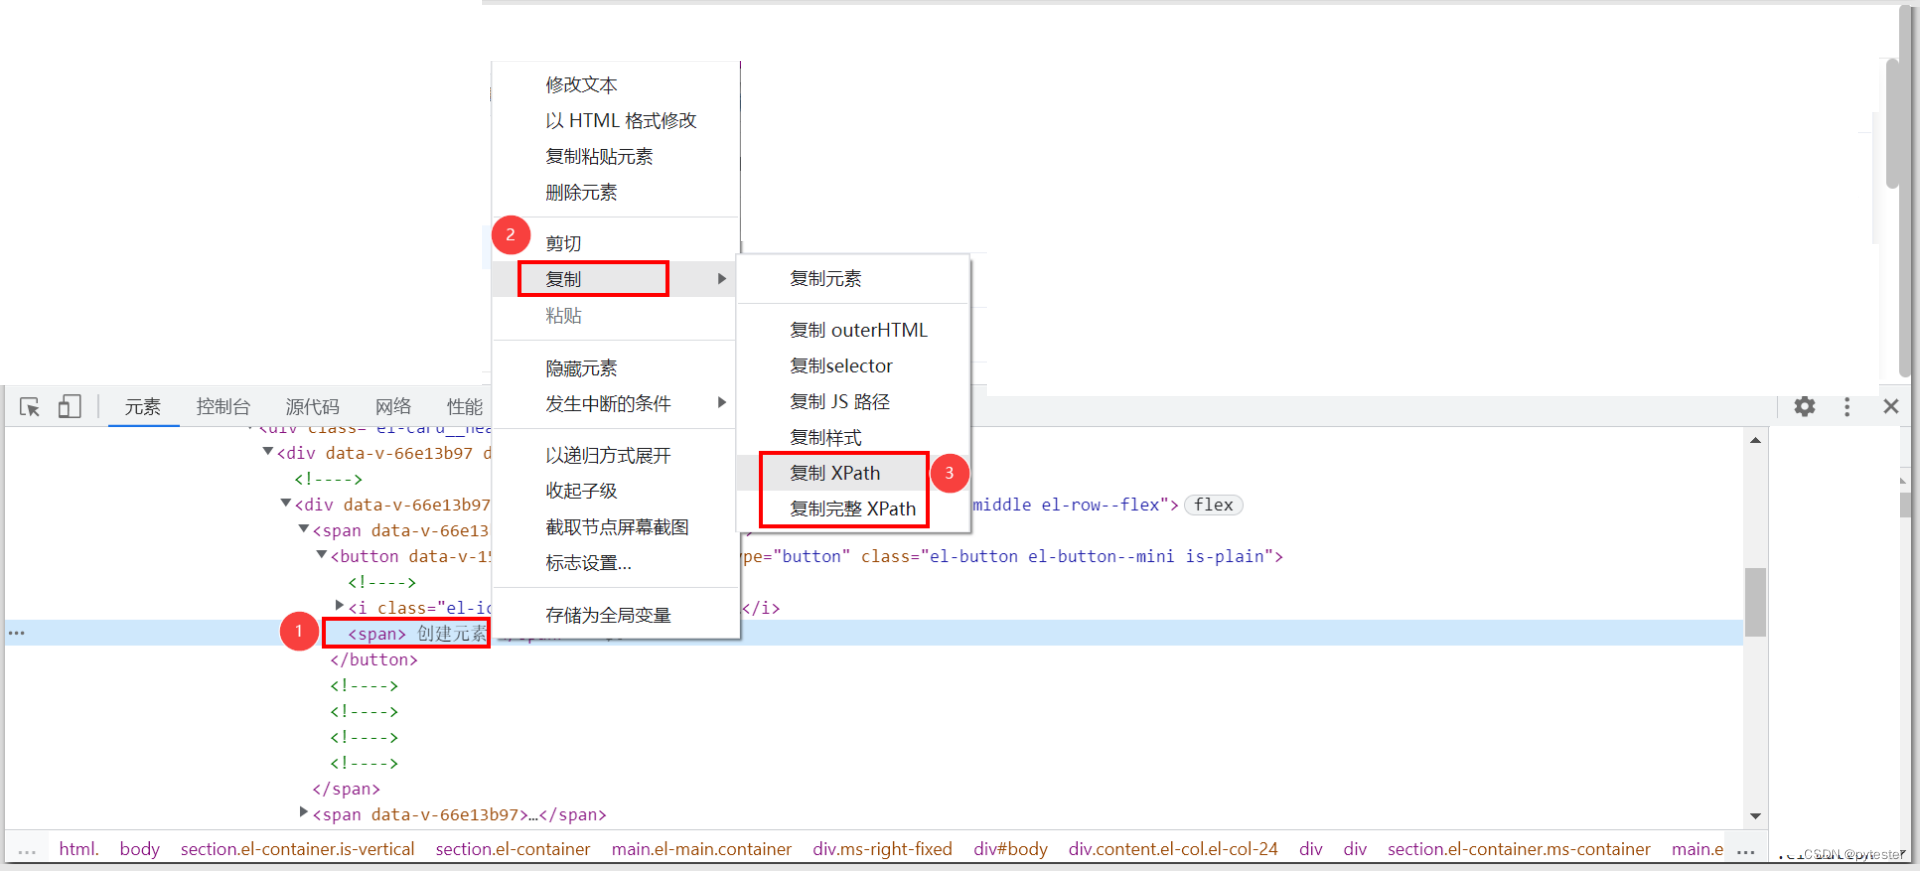
Task: Select breadcrumb div.content.el-col.el-col-24
Action: tap(1173, 849)
